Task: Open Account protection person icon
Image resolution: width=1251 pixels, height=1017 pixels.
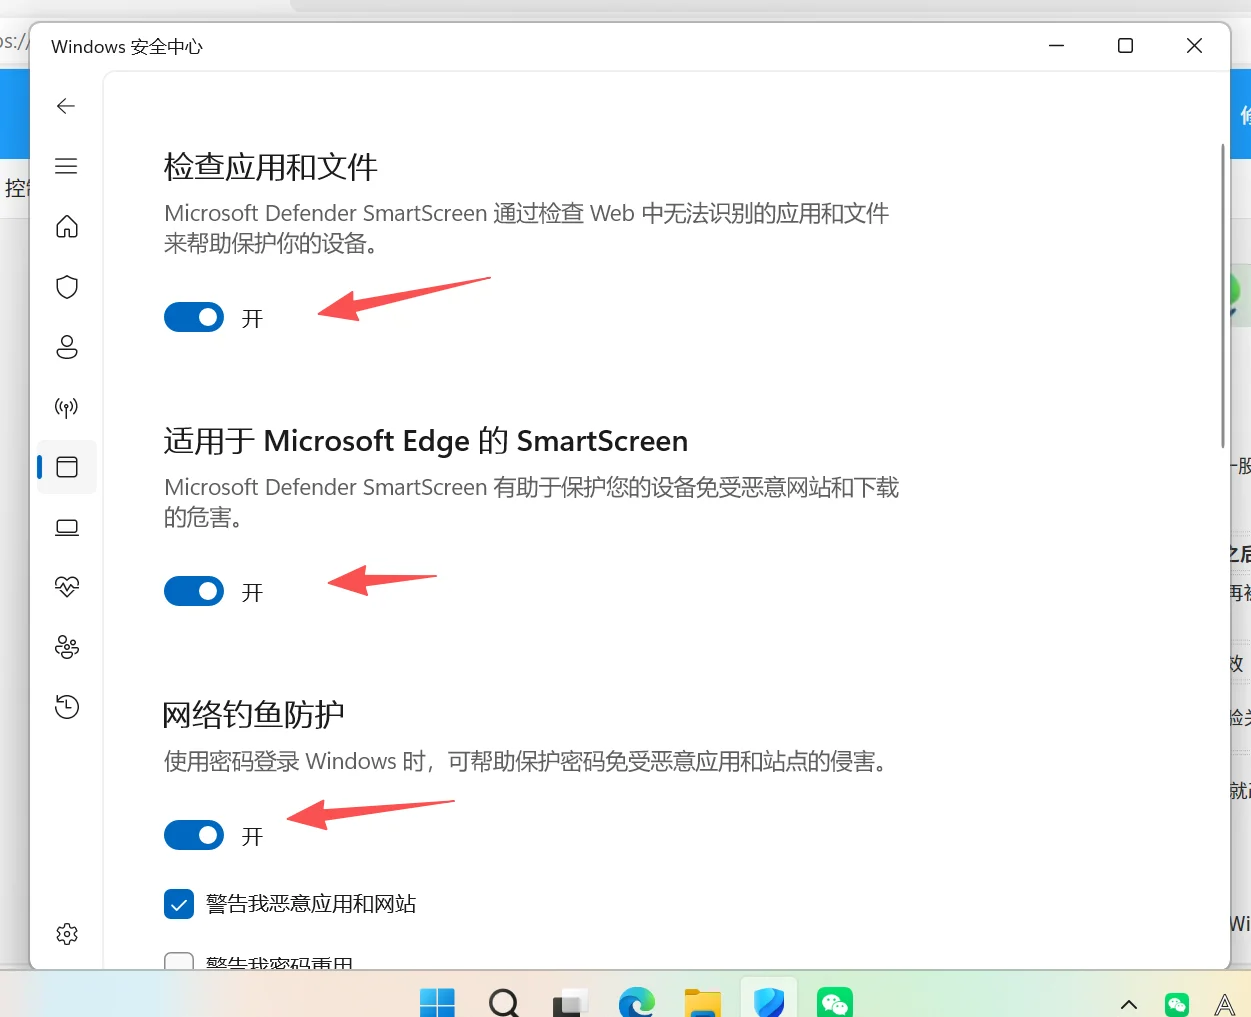Action: (x=67, y=347)
